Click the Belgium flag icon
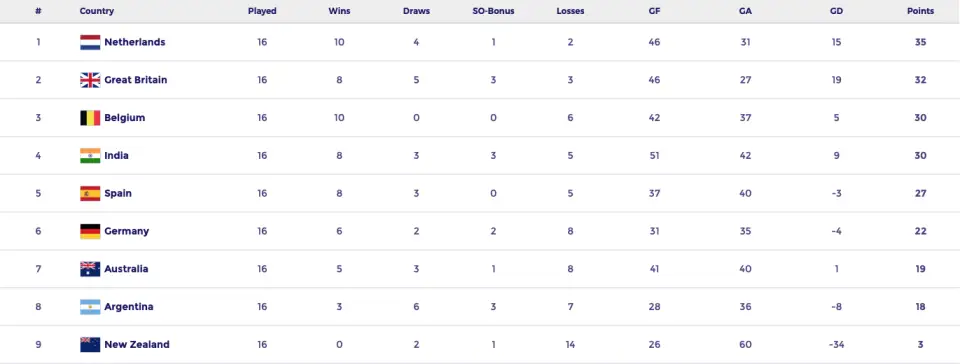Screen dimensions: 960x364 (x=90, y=118)
